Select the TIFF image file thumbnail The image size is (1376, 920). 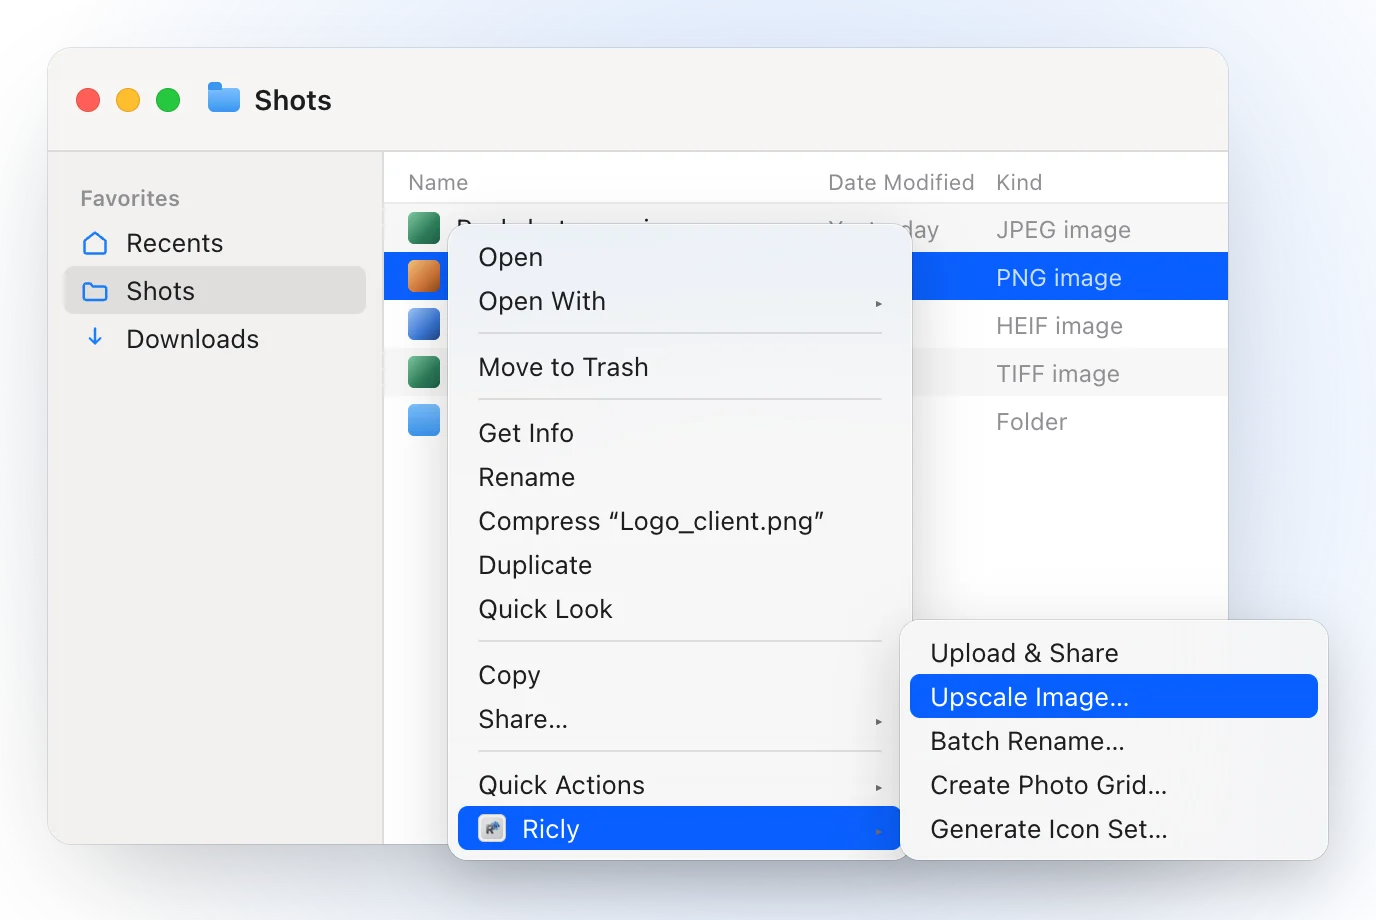click(424, 372)
